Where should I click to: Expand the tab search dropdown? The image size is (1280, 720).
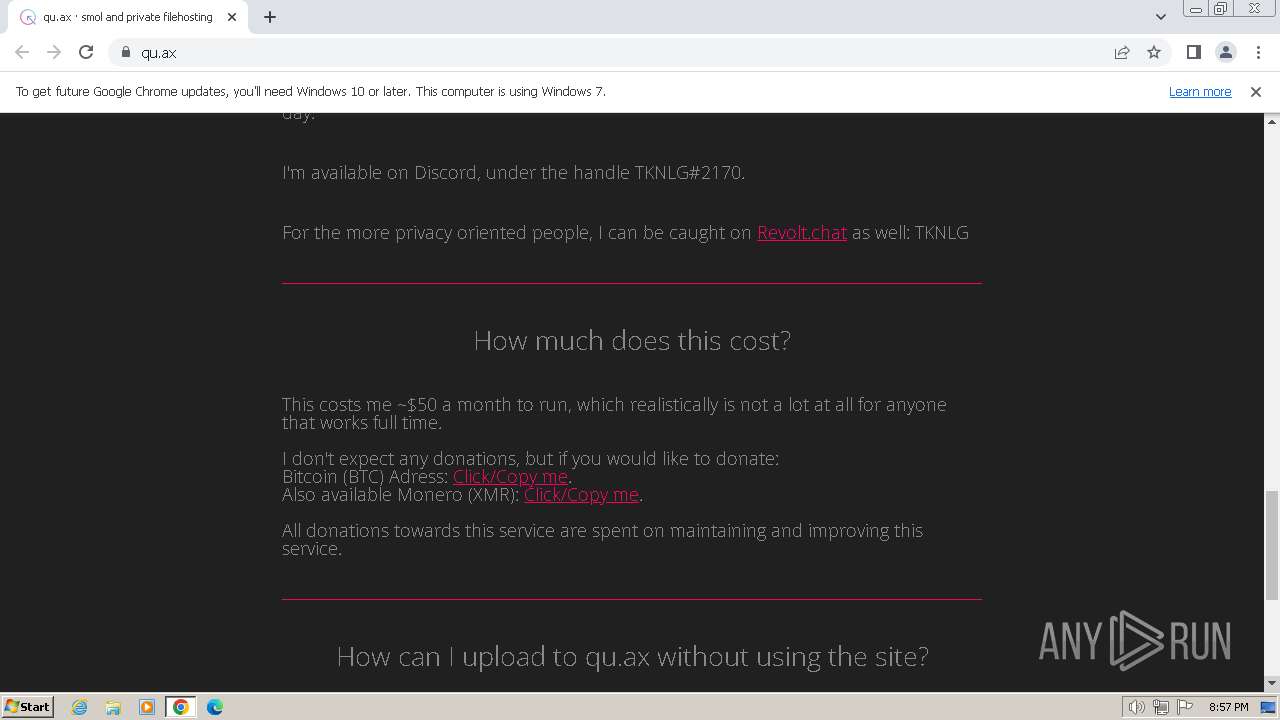(1161, 17)
